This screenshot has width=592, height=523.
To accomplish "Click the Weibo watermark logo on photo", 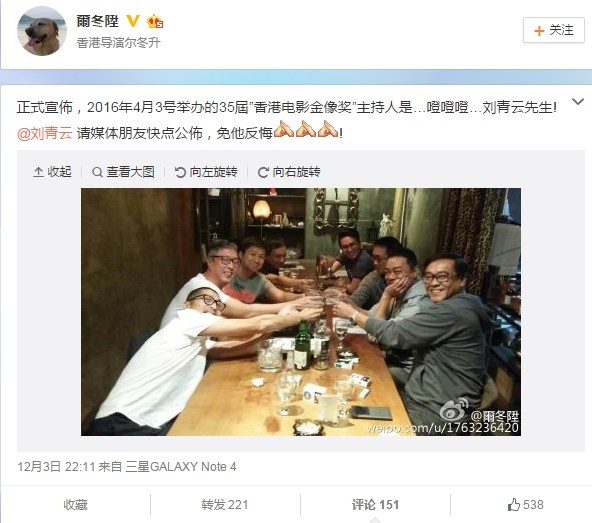I will 454,410.
